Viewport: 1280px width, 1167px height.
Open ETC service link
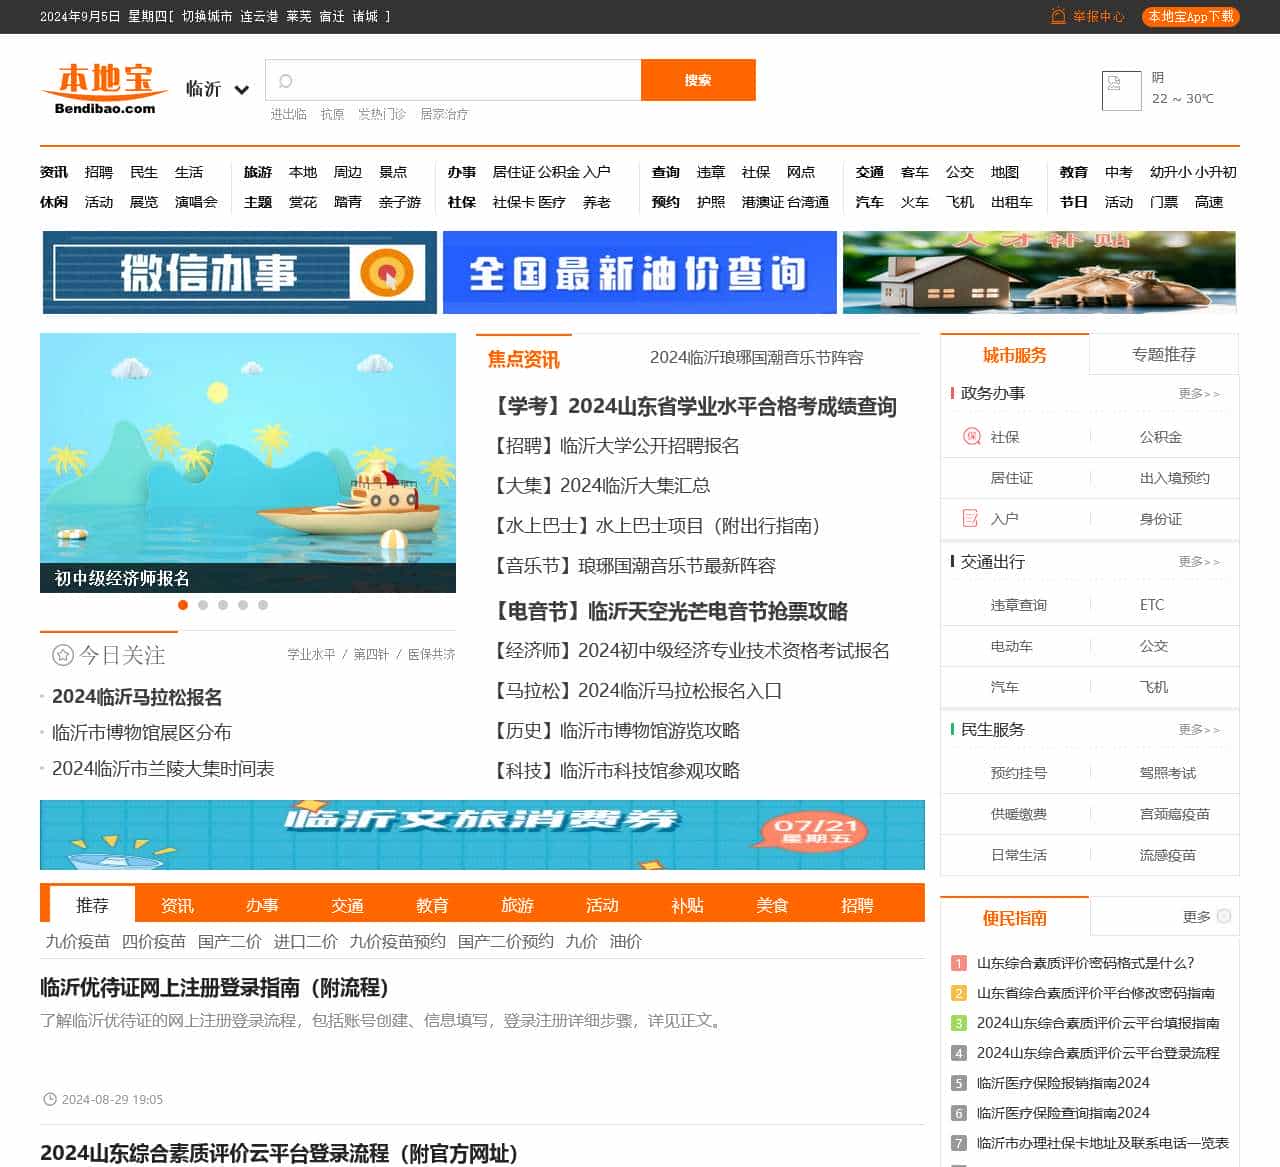(1152, 604)
